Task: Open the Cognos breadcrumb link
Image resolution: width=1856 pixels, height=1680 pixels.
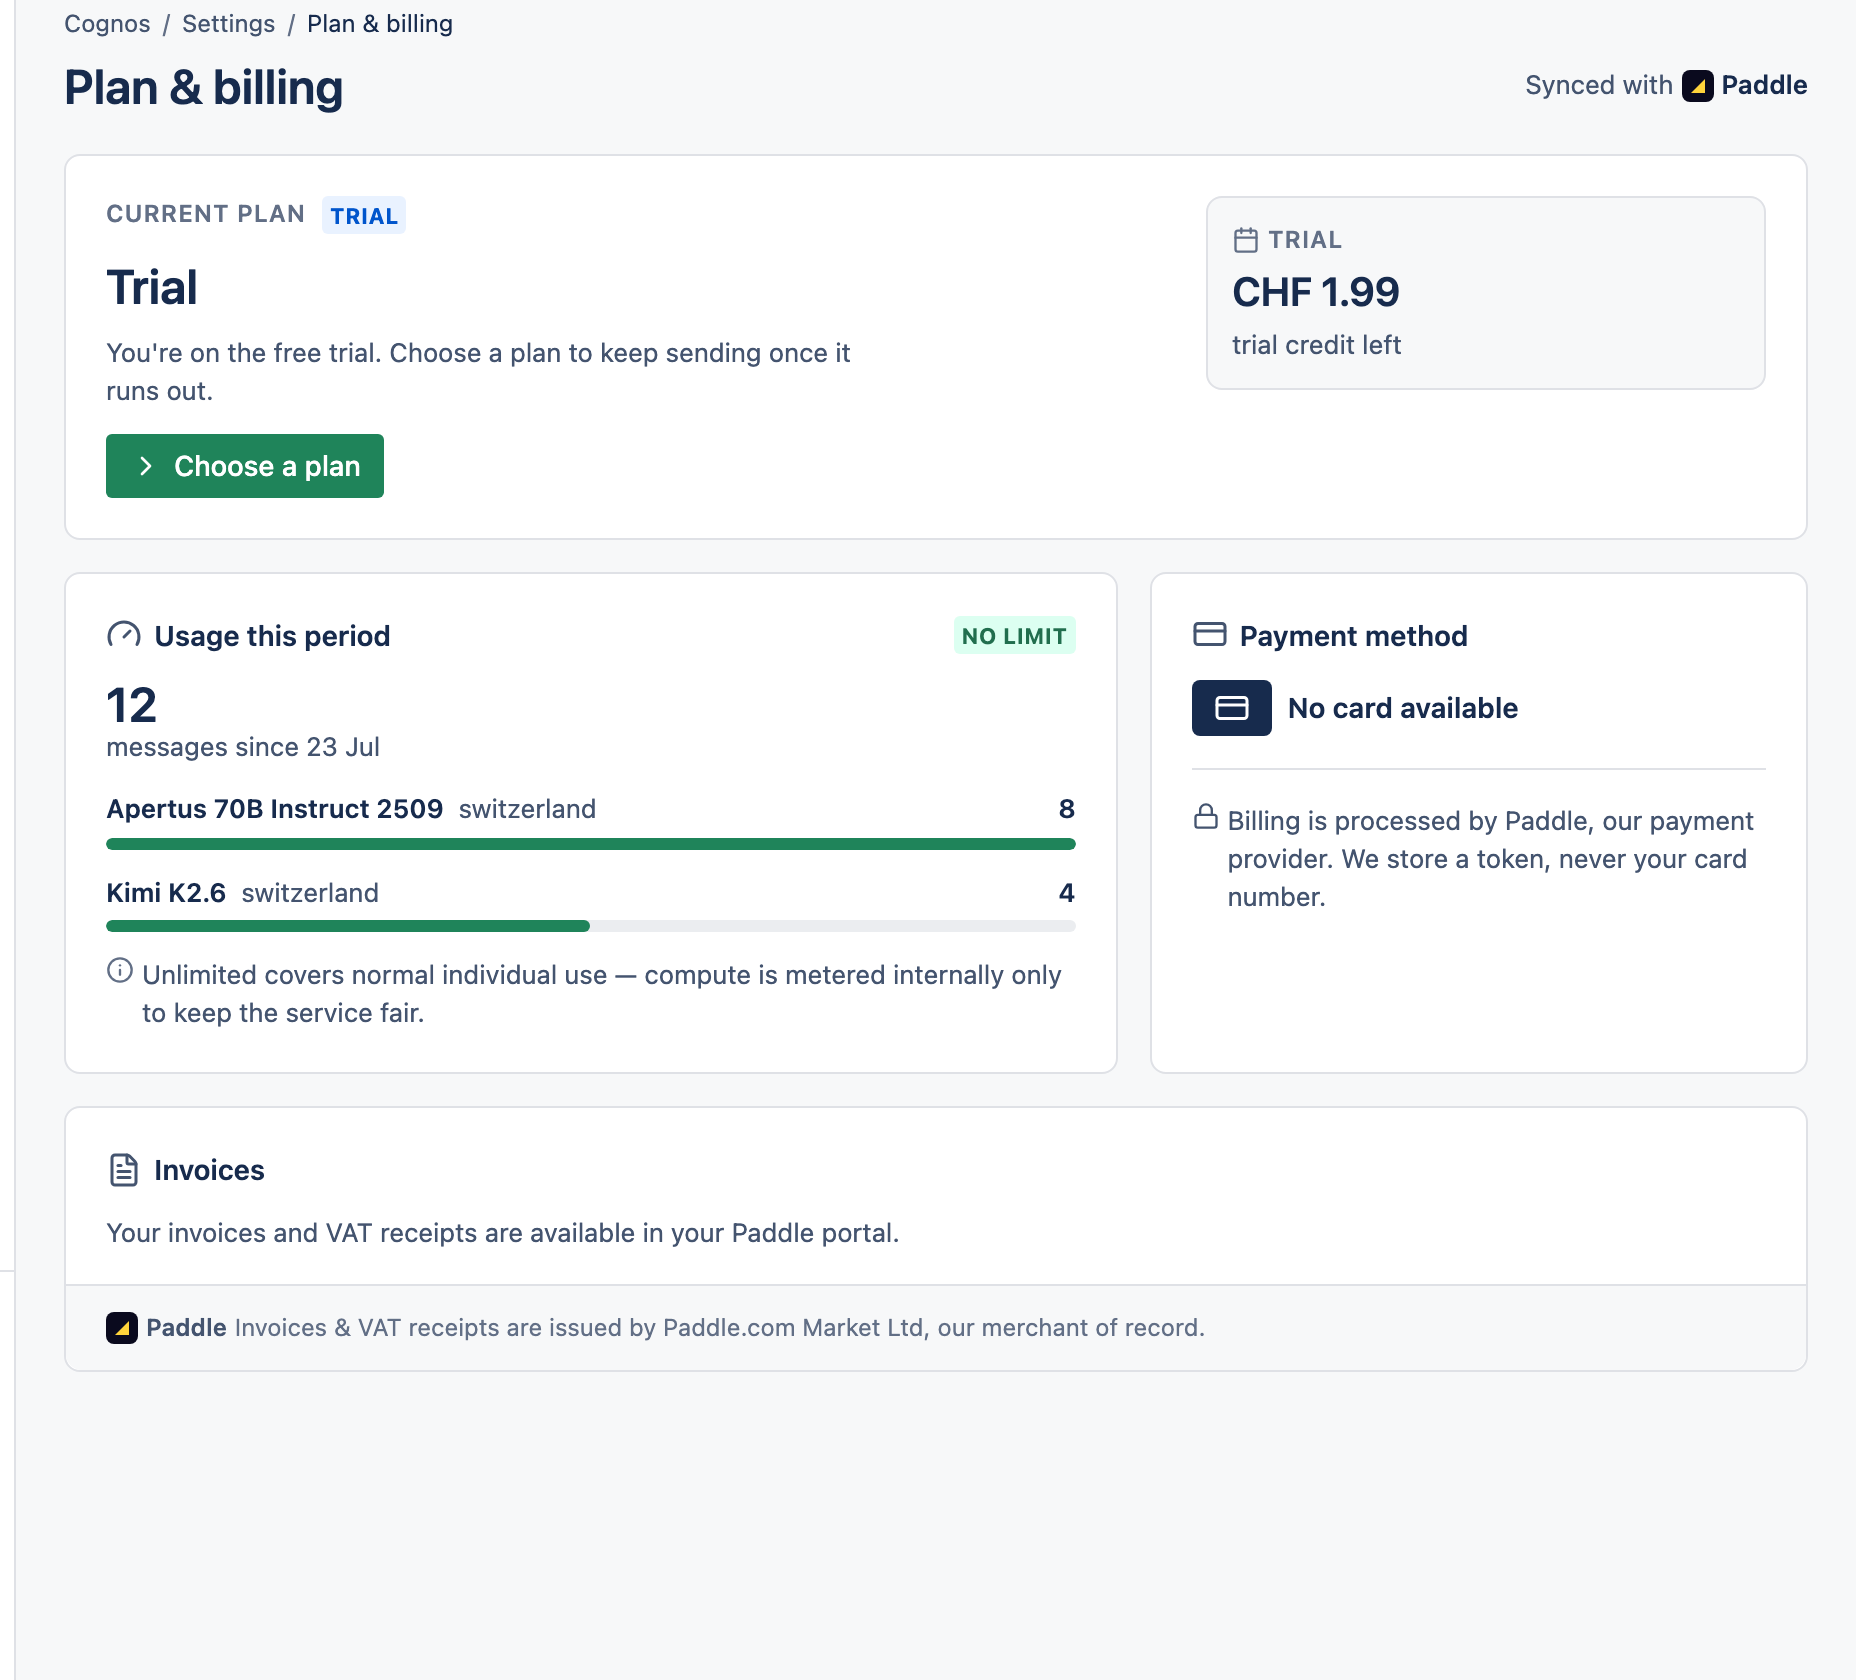Action: [107, 23]
